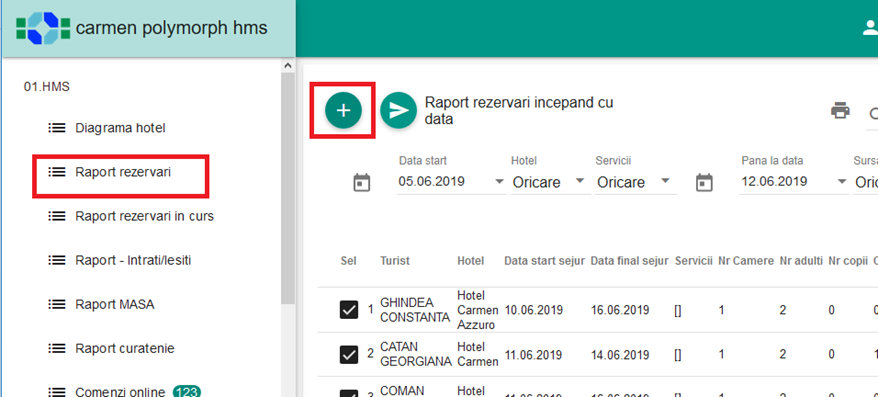This screenshot has height=397, width=878.
Task: Click the Nr copii column header
Action: click(848, 261)
